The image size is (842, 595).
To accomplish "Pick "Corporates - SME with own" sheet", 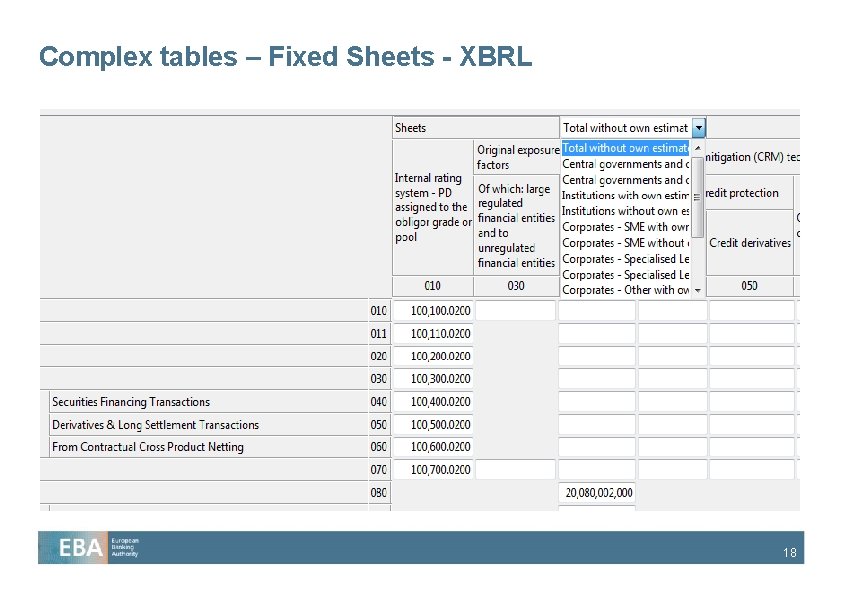I will pyautogui.click(x=620, y=227).
